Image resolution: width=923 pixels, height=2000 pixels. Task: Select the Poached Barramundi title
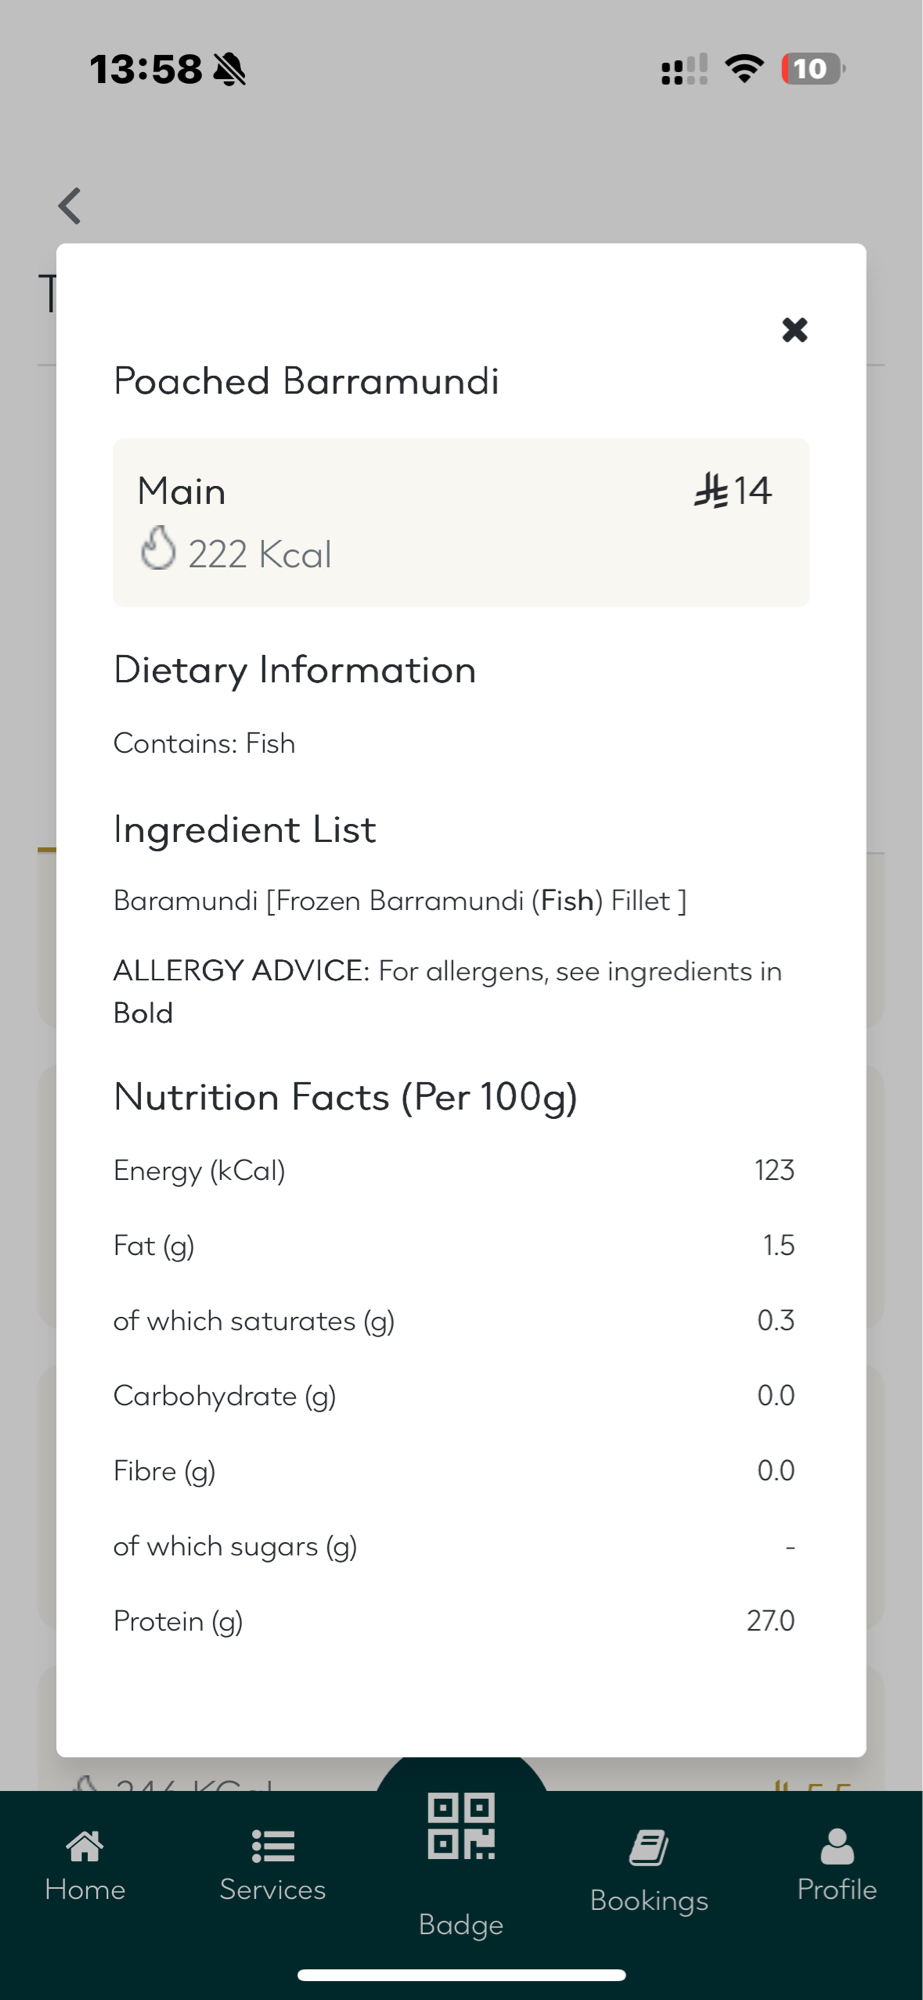pyautogui.click(x=306, y=381)
